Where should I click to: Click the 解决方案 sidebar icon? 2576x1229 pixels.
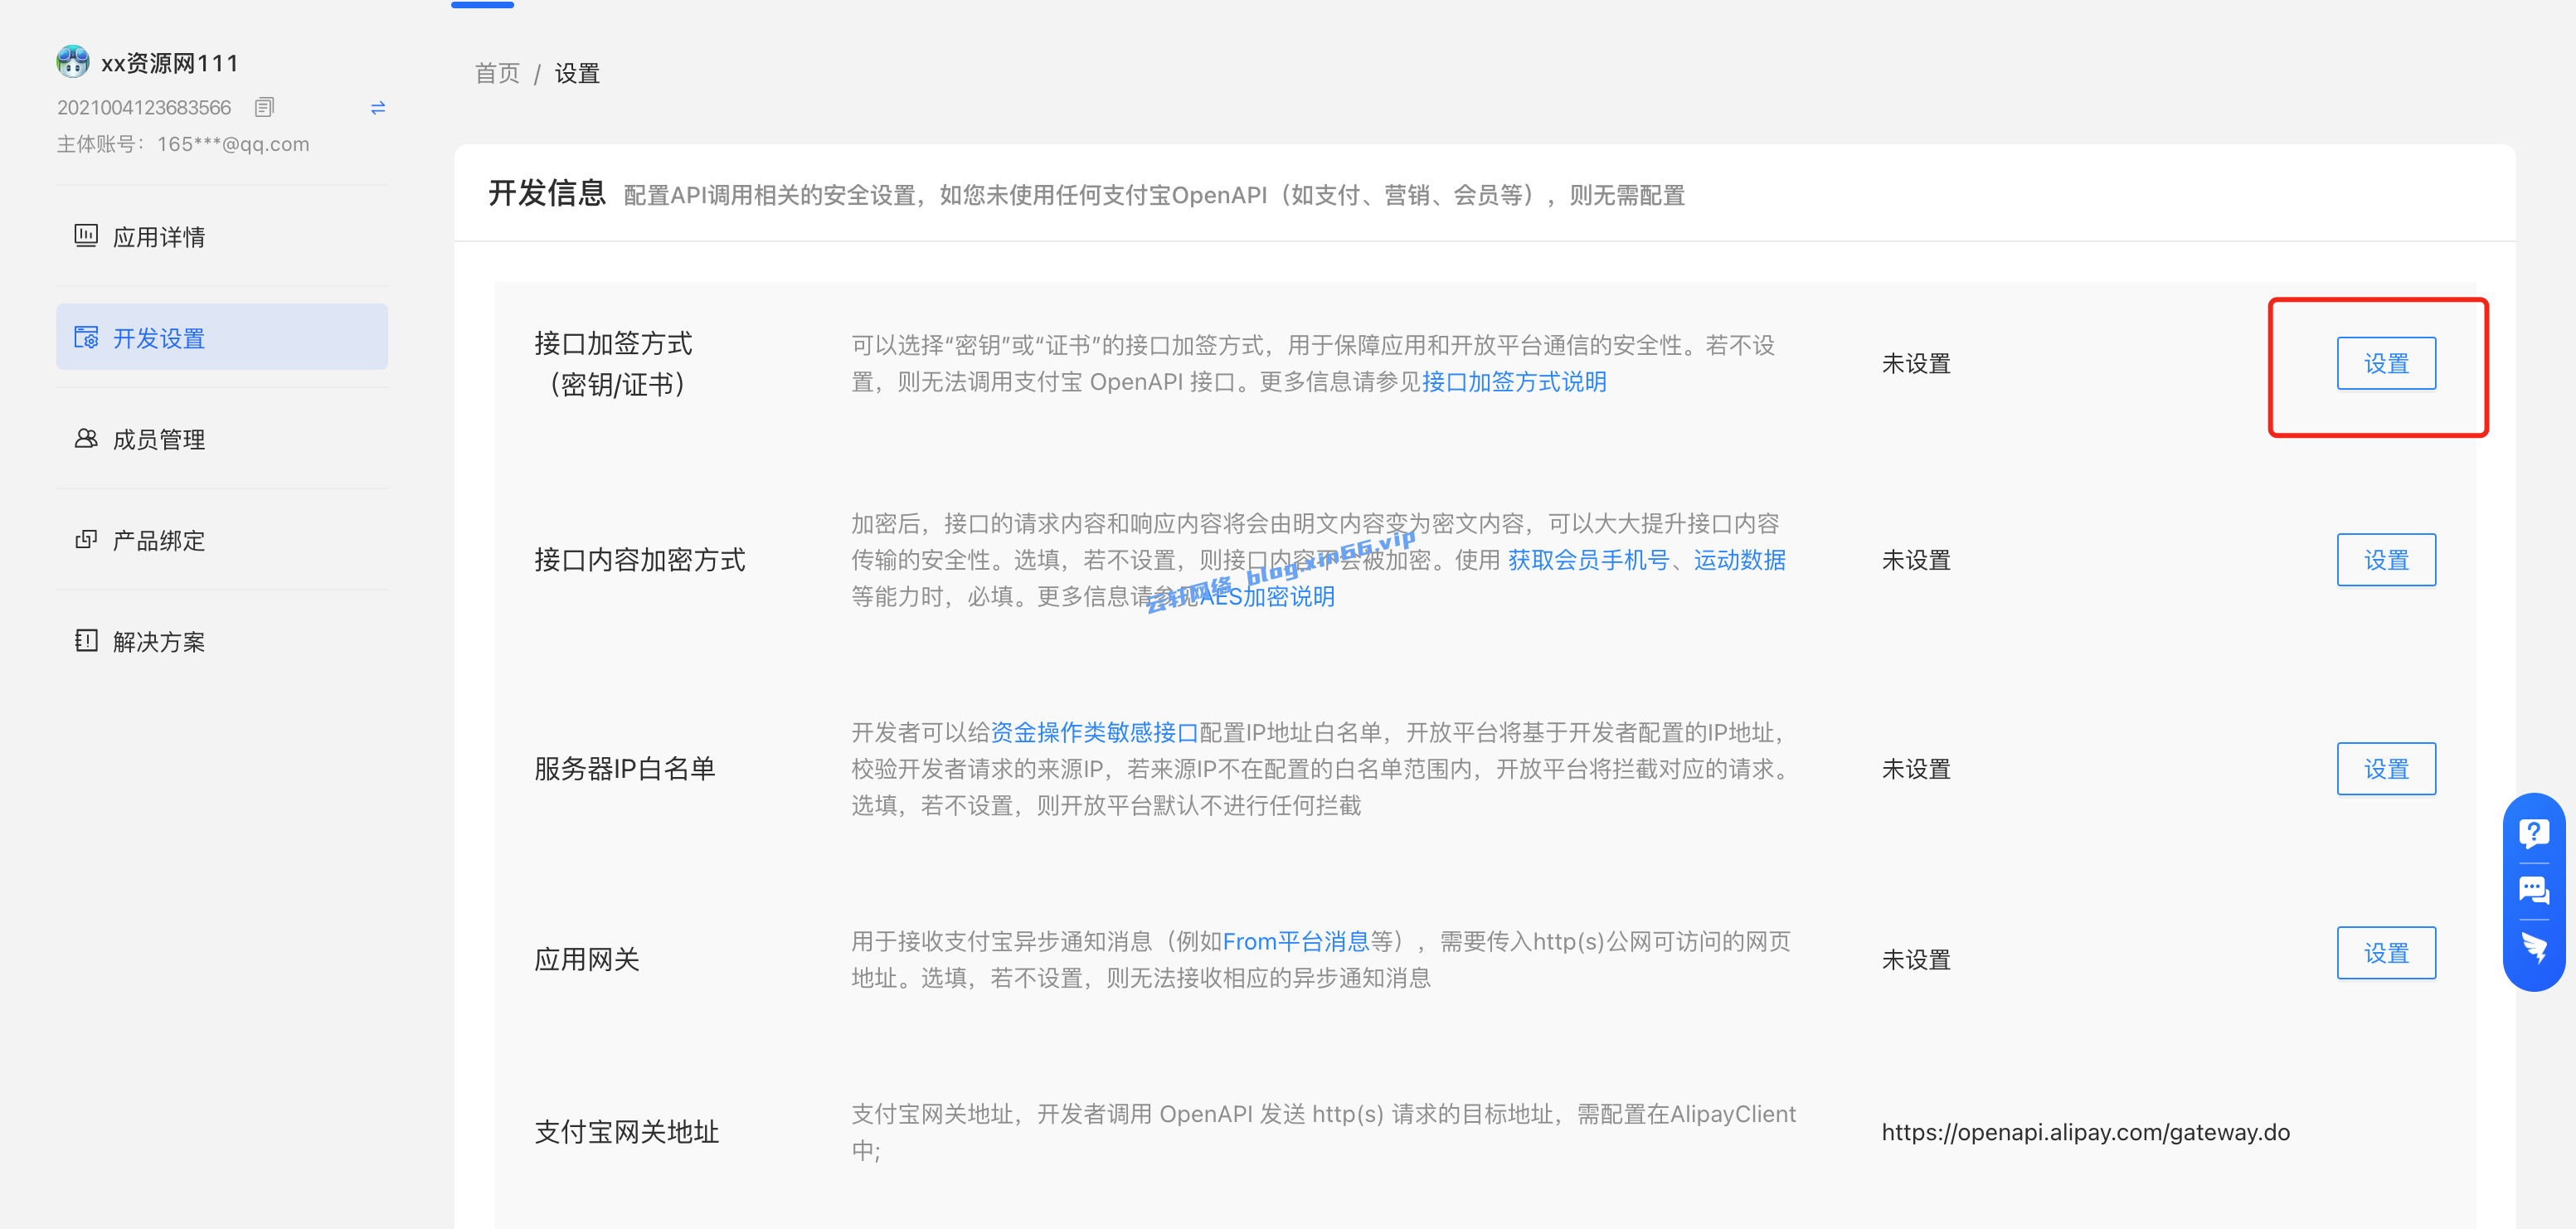pyautogui.click(x=86, y=641)
